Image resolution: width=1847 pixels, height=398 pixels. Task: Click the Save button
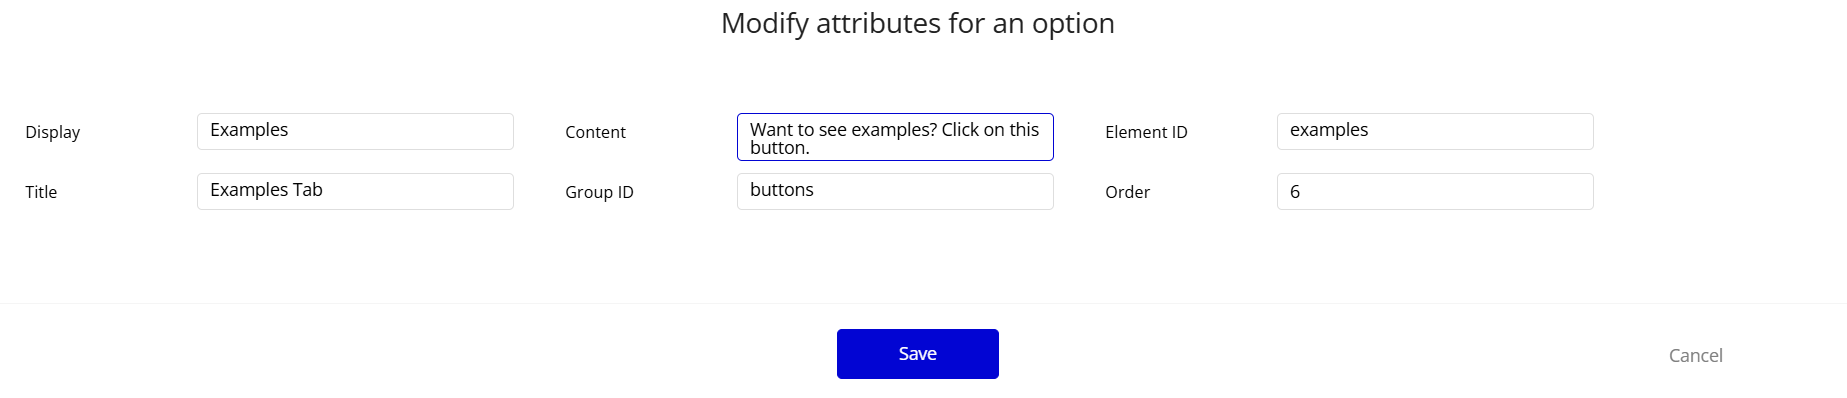click(917, 354)
